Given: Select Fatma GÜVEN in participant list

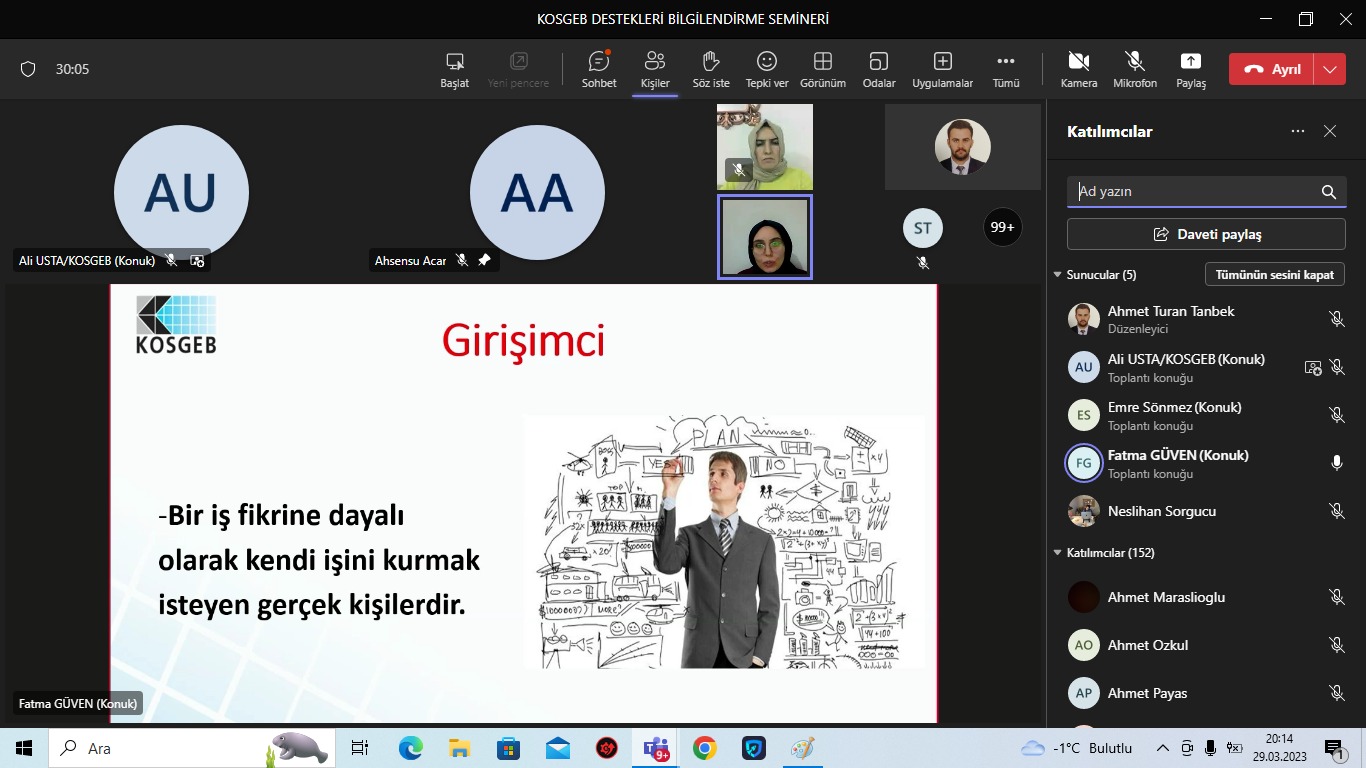Looking at the screenshot, I should 1177,463.
